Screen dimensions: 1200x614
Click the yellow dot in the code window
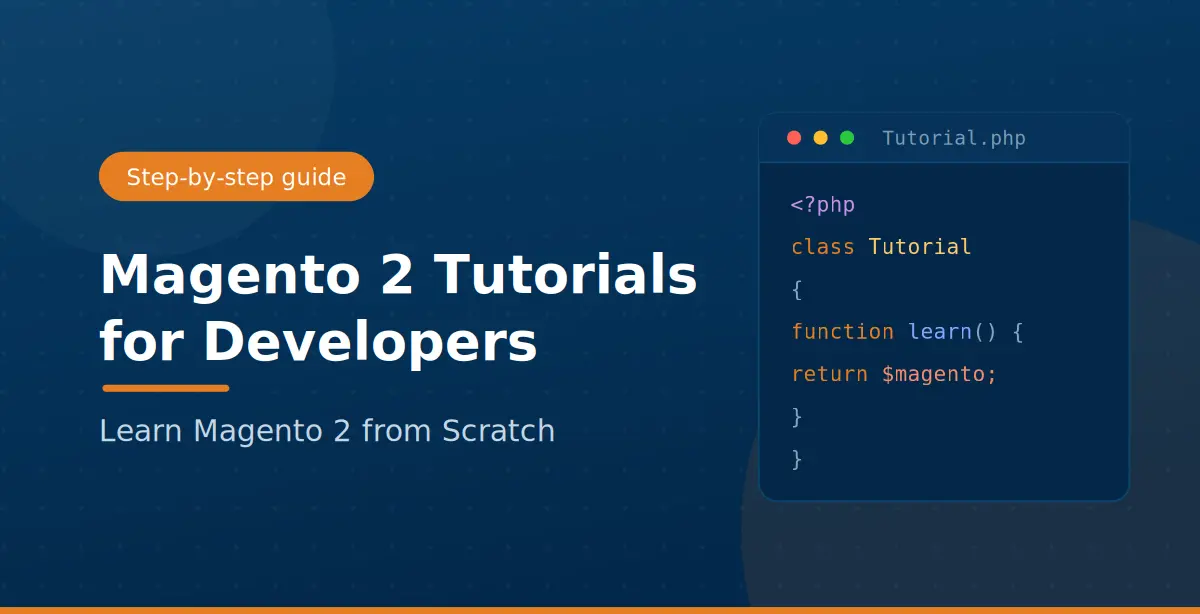pyautogui.click(x=821, y=138)
